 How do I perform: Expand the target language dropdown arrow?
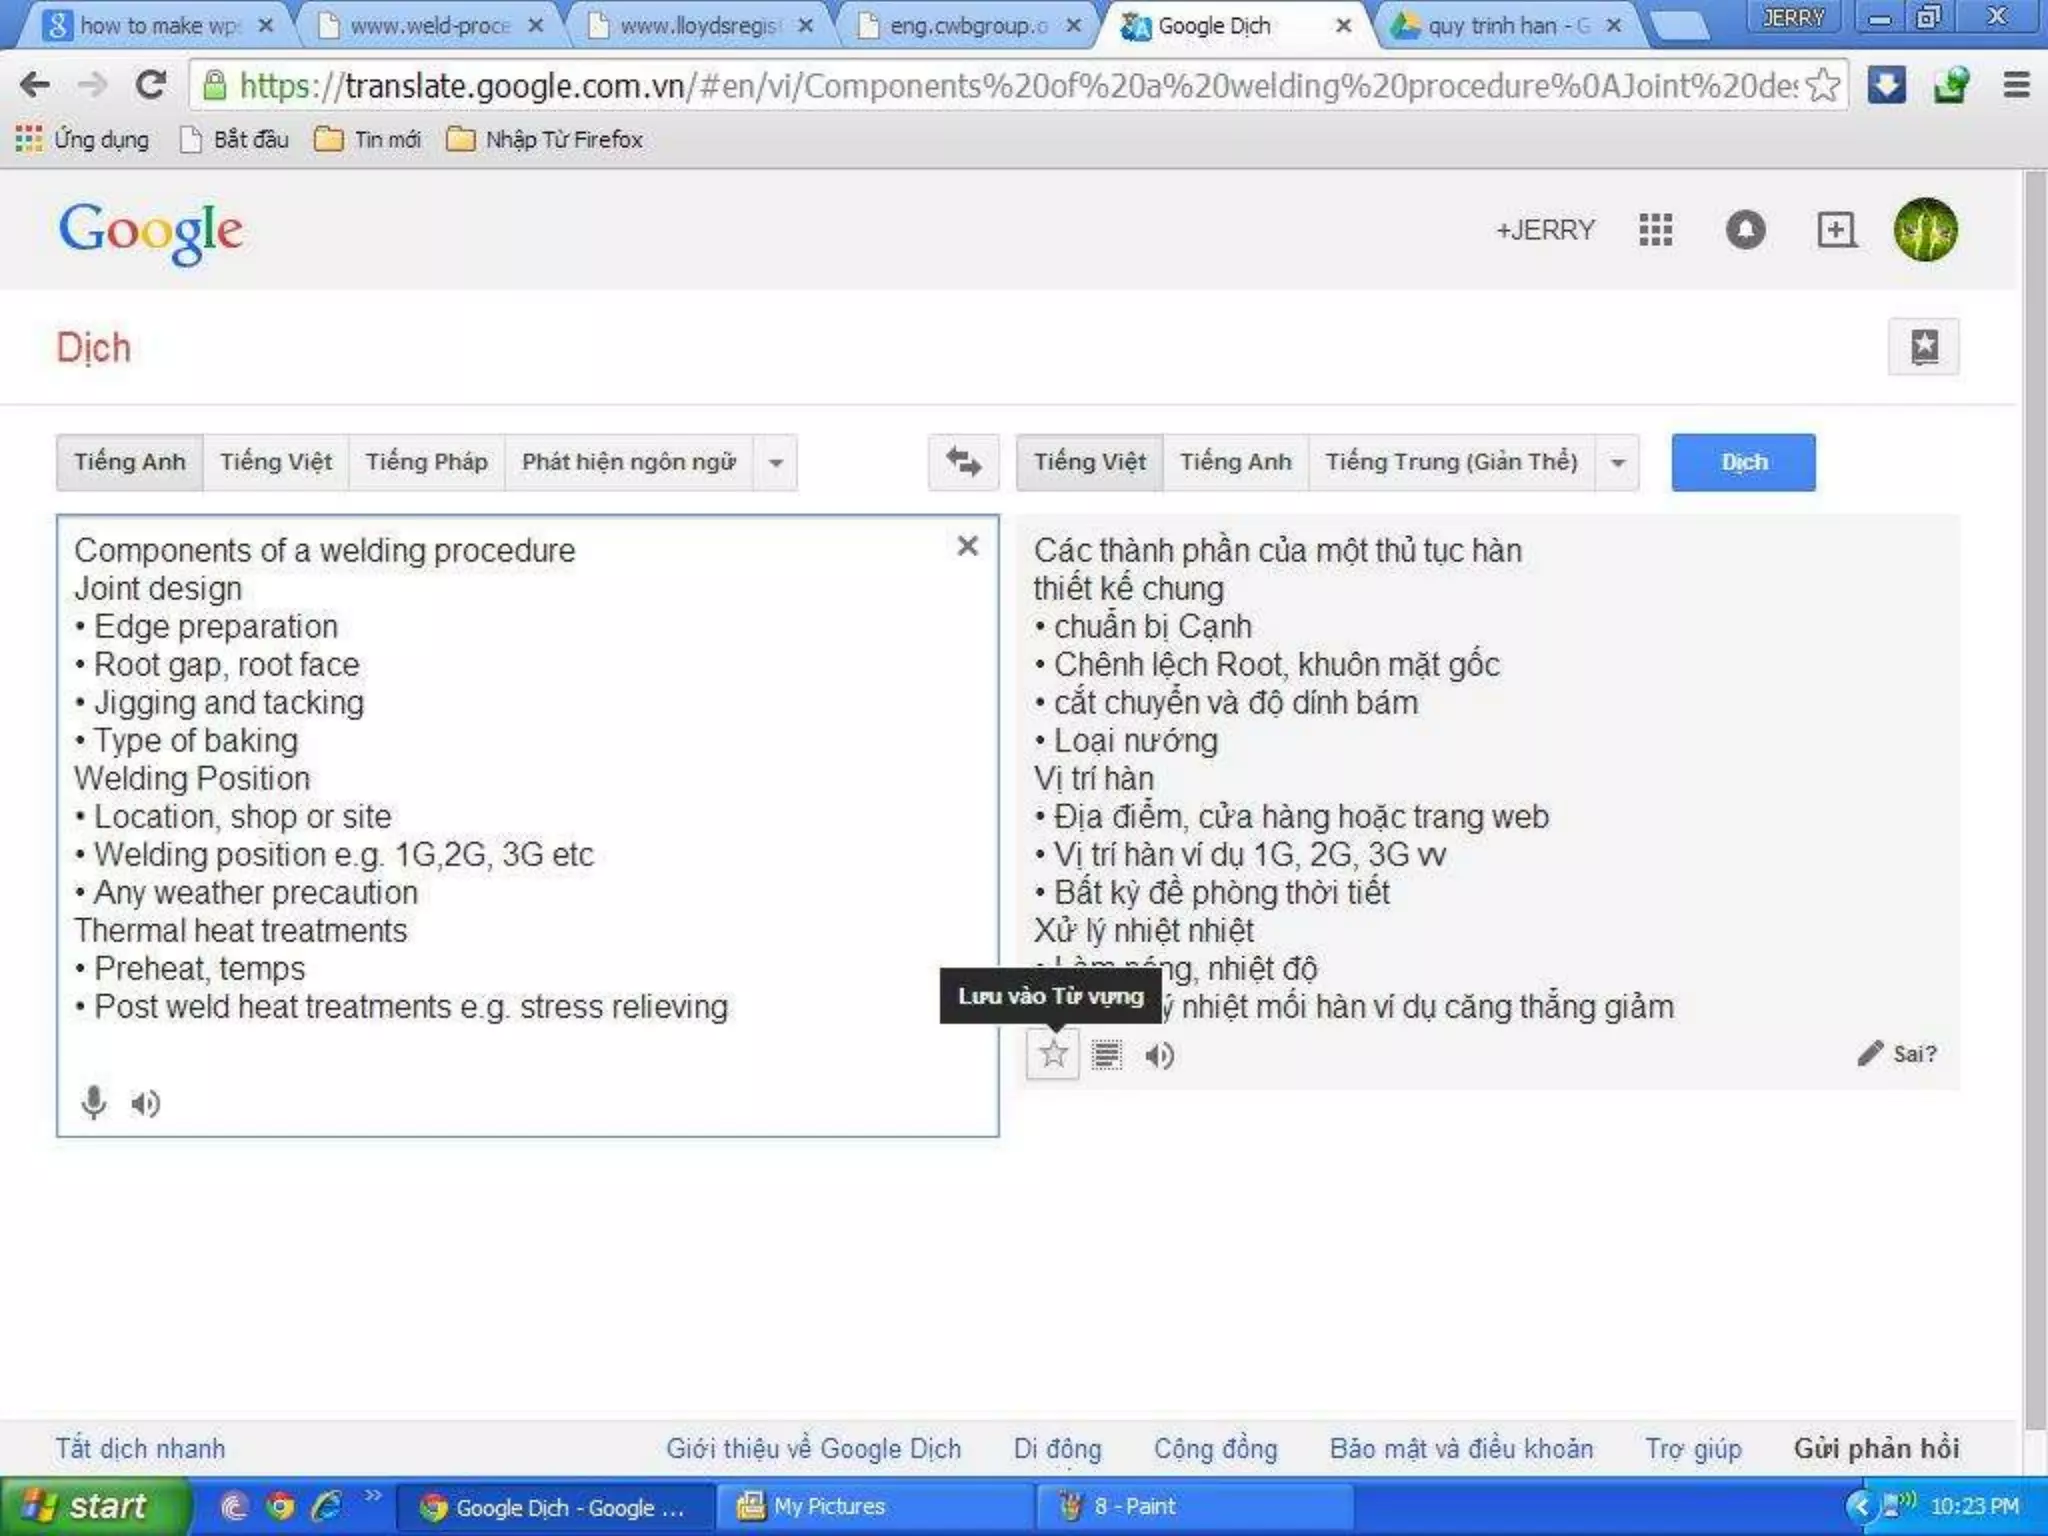point(1618,463)
